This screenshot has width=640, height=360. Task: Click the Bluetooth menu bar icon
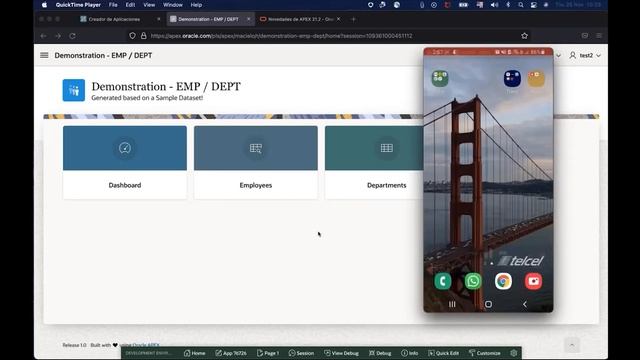(508, 5)
